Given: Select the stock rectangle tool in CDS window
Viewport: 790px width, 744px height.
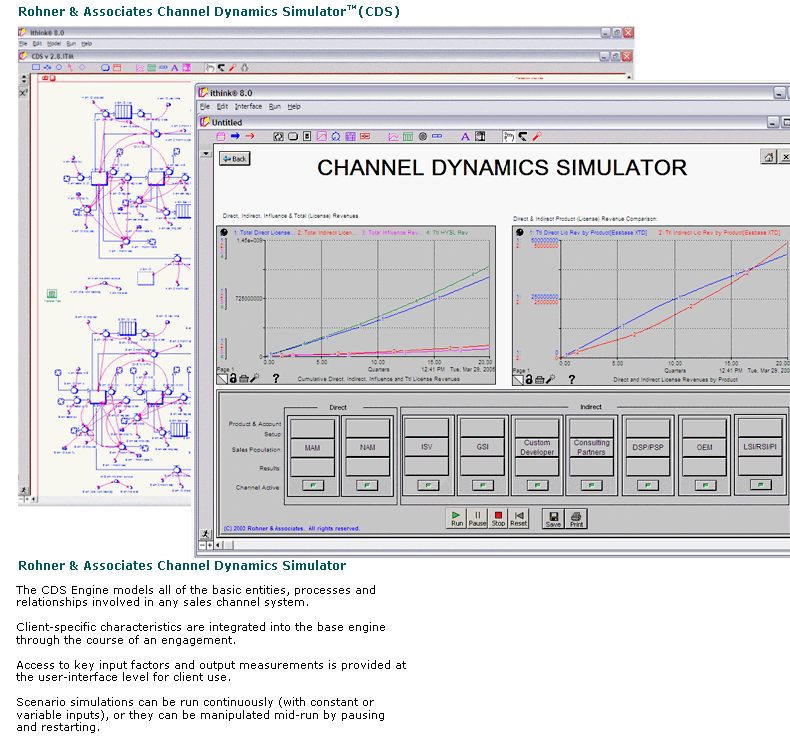Looking at the screenshot, I should (x=36, y=67).
